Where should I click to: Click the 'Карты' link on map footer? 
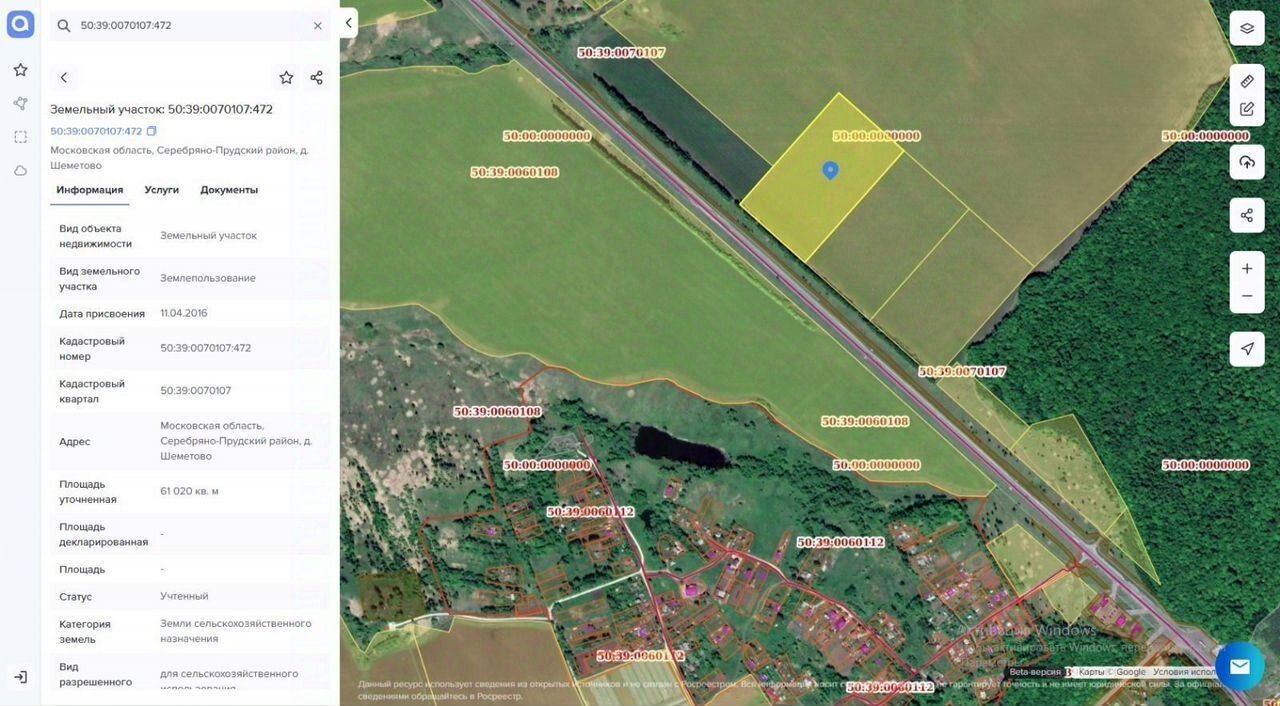click(1092, 672)
